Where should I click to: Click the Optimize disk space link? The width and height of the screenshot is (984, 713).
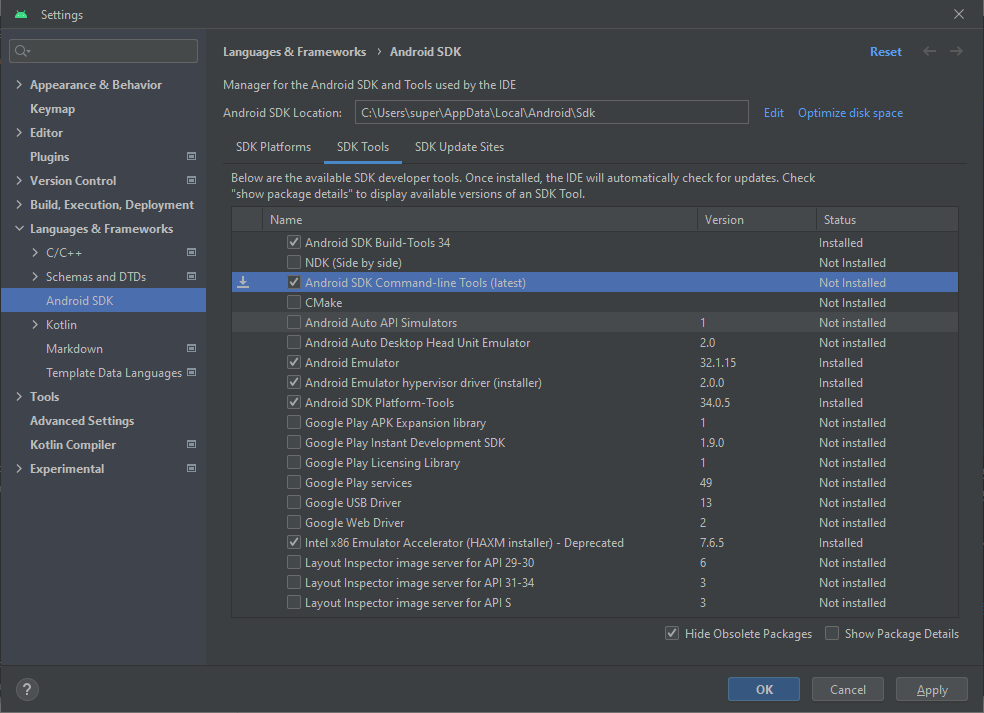pos(850,113)
